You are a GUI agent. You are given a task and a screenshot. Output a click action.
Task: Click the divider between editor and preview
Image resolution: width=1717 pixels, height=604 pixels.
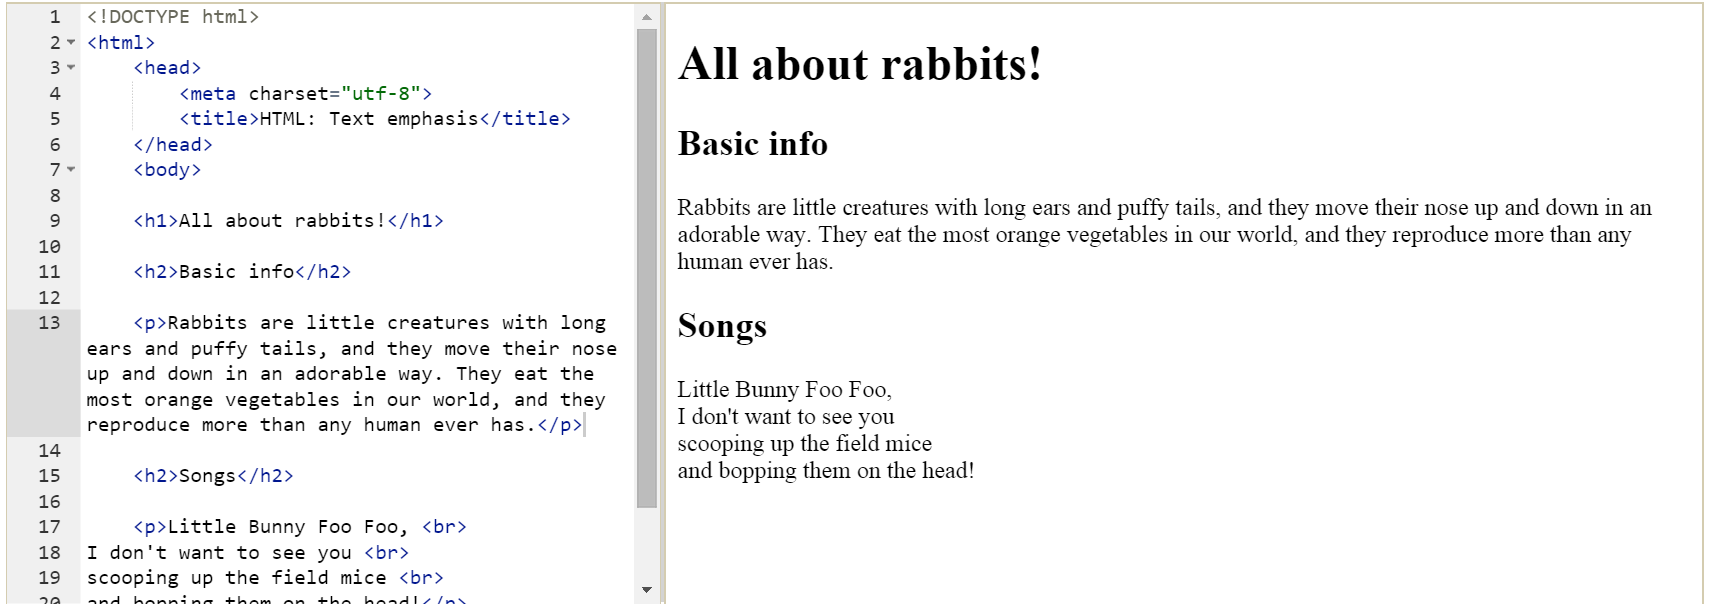pos(662,304)
